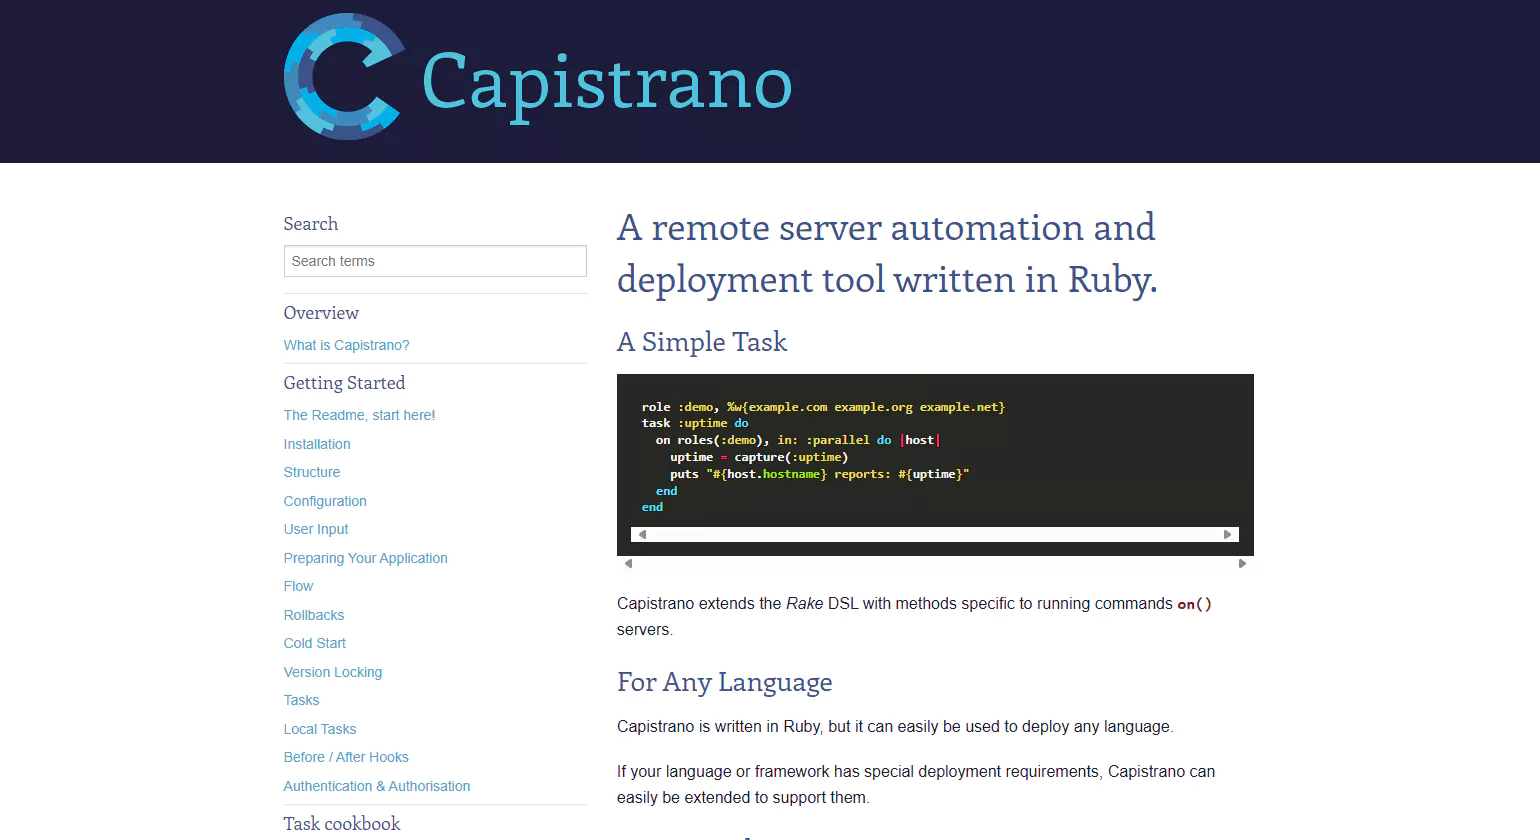
Task: Open the Flow documentation link
Action: [298, 586]
